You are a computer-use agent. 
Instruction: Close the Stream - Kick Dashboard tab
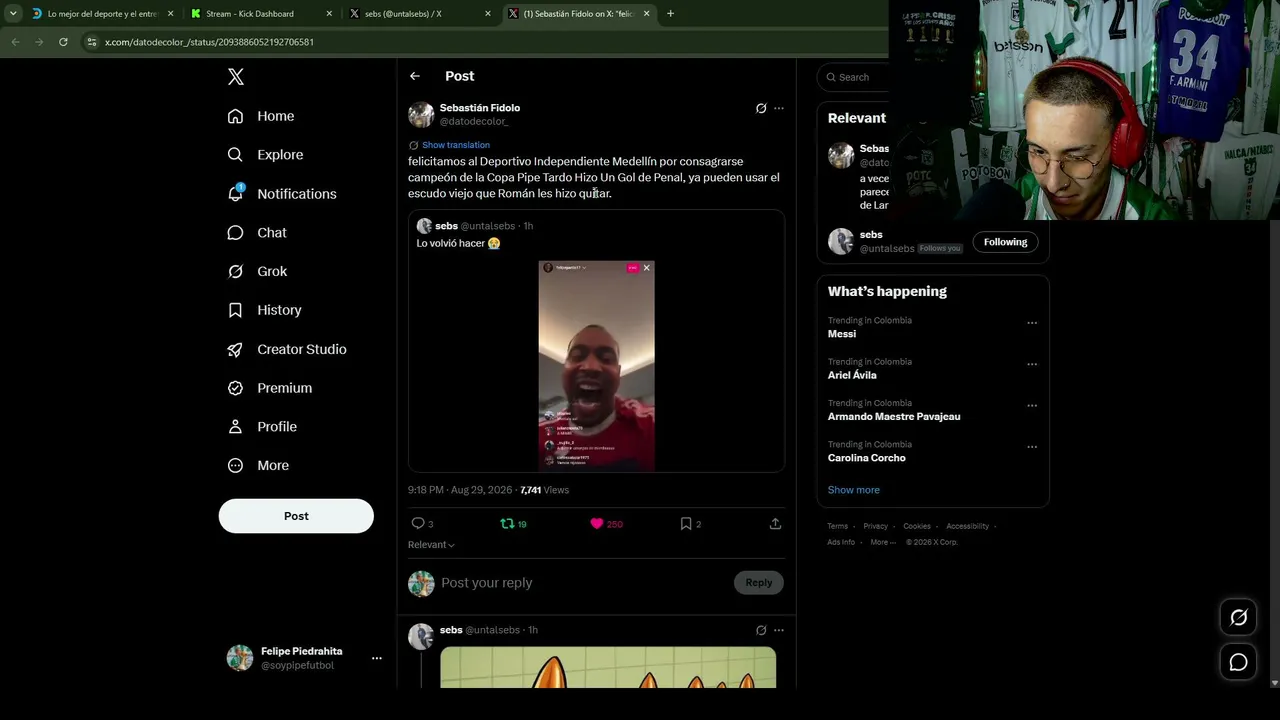pos(329,14)
